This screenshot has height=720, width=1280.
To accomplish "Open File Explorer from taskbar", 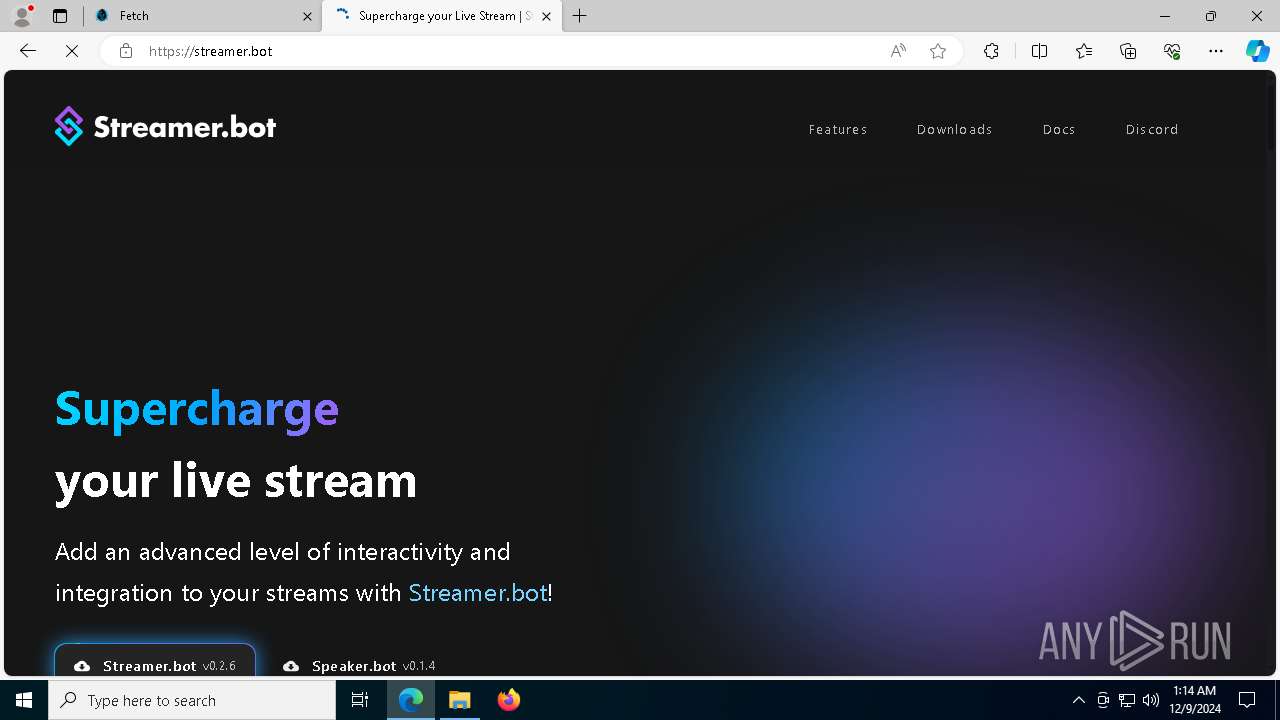I will [x=460, y=700].
